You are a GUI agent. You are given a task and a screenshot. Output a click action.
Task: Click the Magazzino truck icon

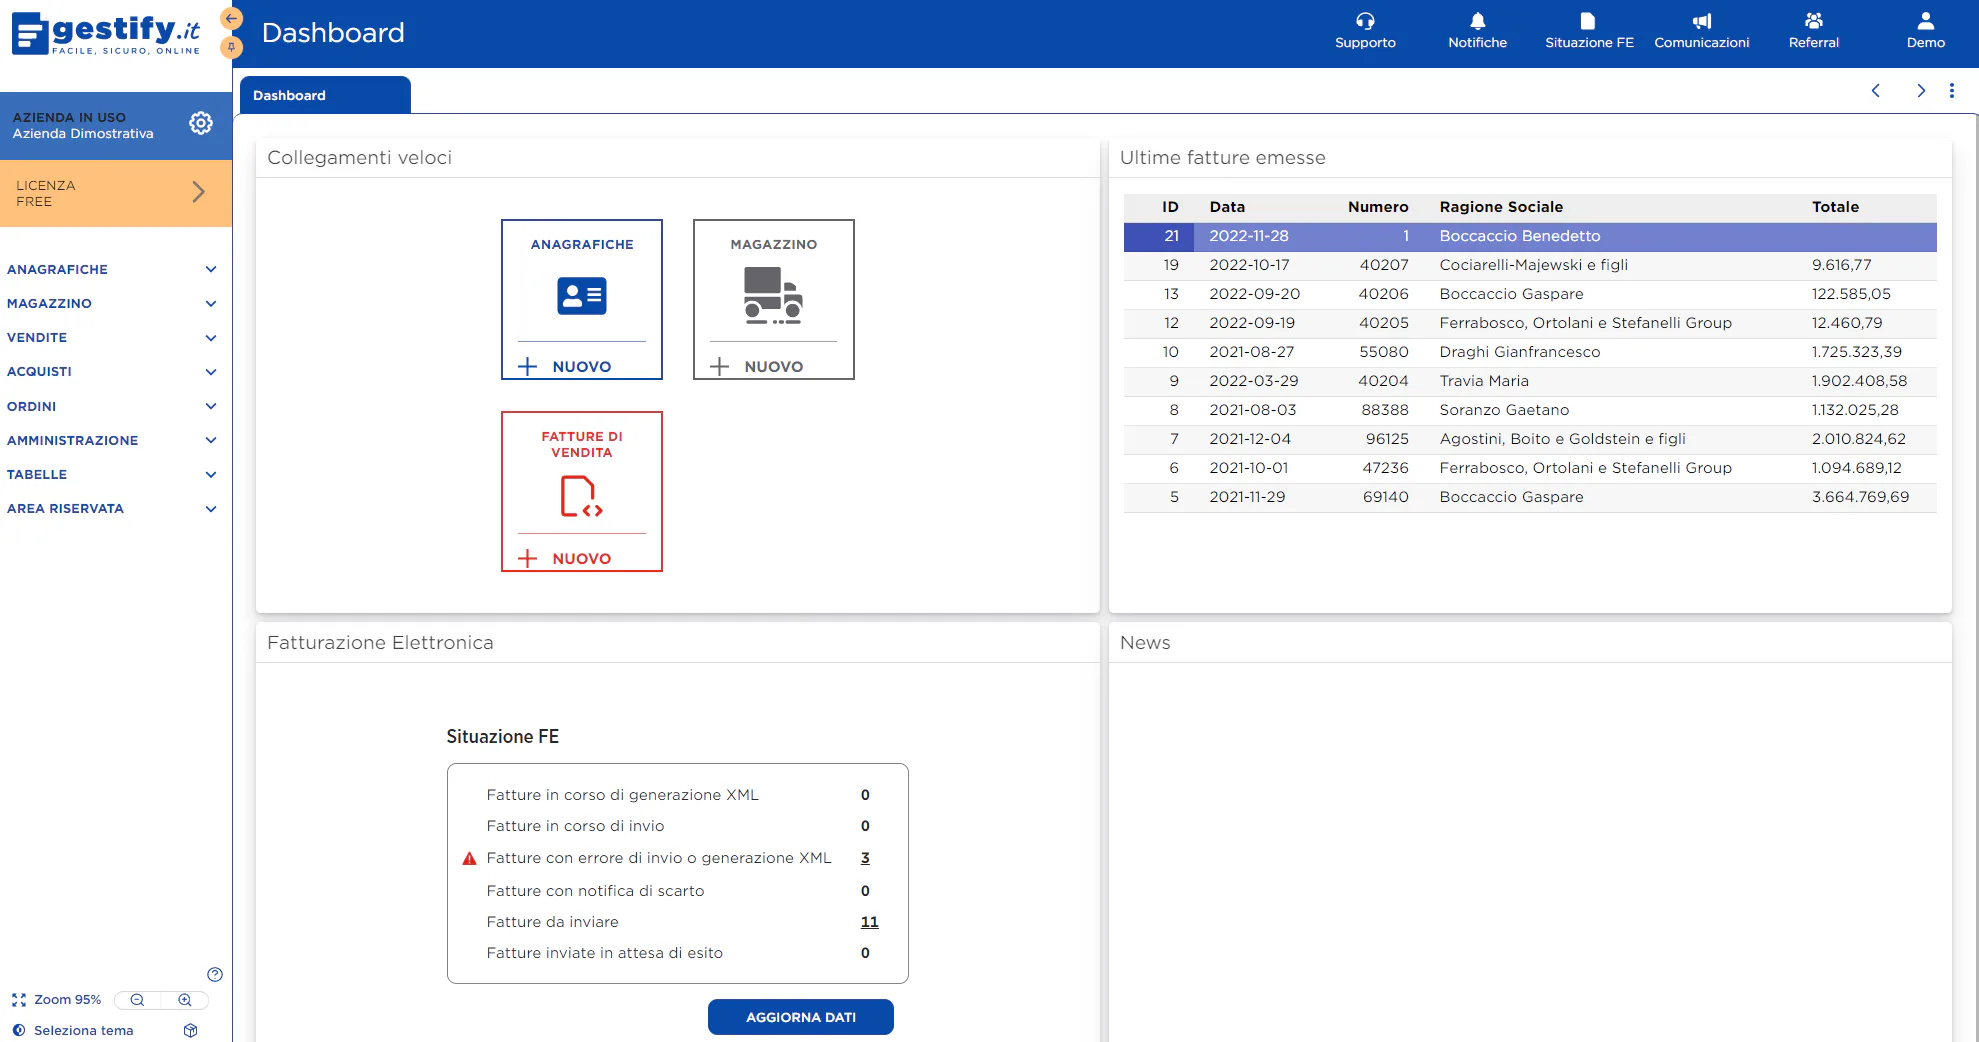pyautogui.click(x=773, y=296)
